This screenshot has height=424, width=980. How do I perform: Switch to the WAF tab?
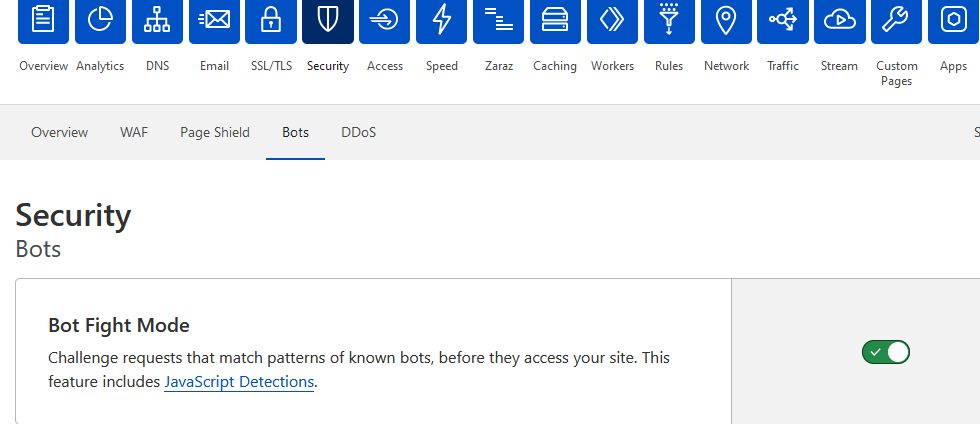click(134, 132)
